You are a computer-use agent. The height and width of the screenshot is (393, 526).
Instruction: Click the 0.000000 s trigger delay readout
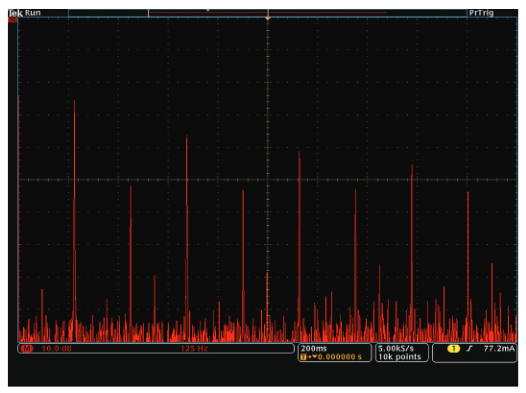coord(339,357)
